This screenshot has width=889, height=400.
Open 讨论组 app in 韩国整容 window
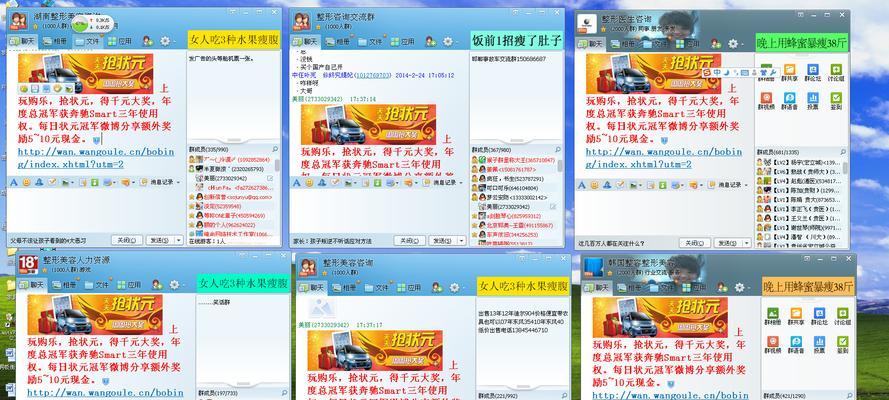pos(843,316)
